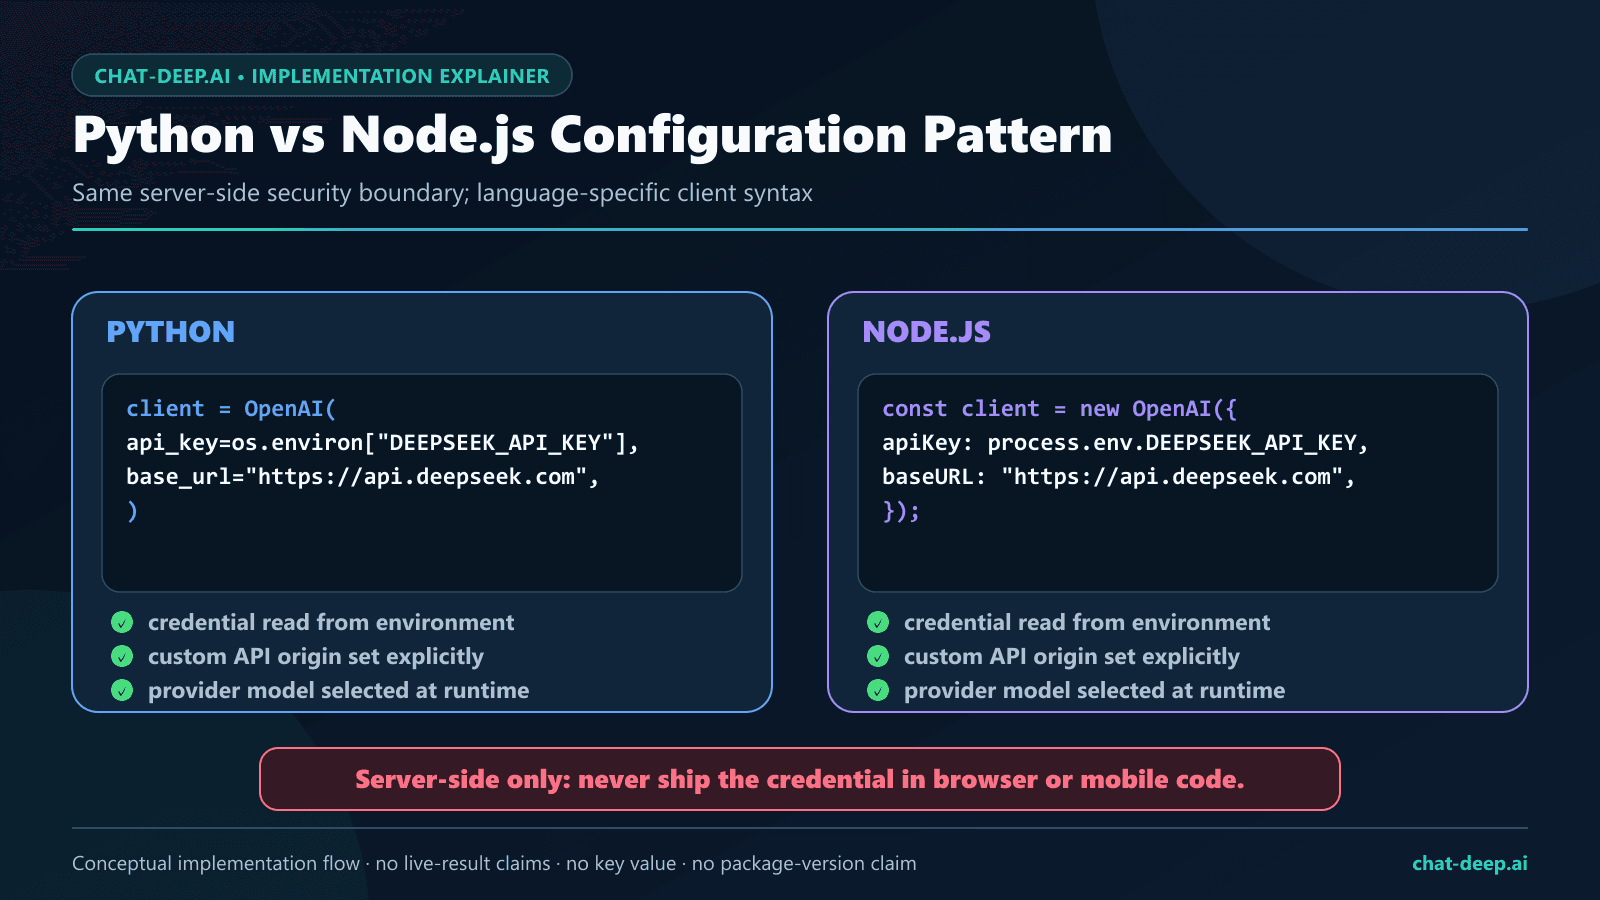Click the chat-deep.ai footer link
Screen dimensions: 1600x900
[x=1469, y=863]
